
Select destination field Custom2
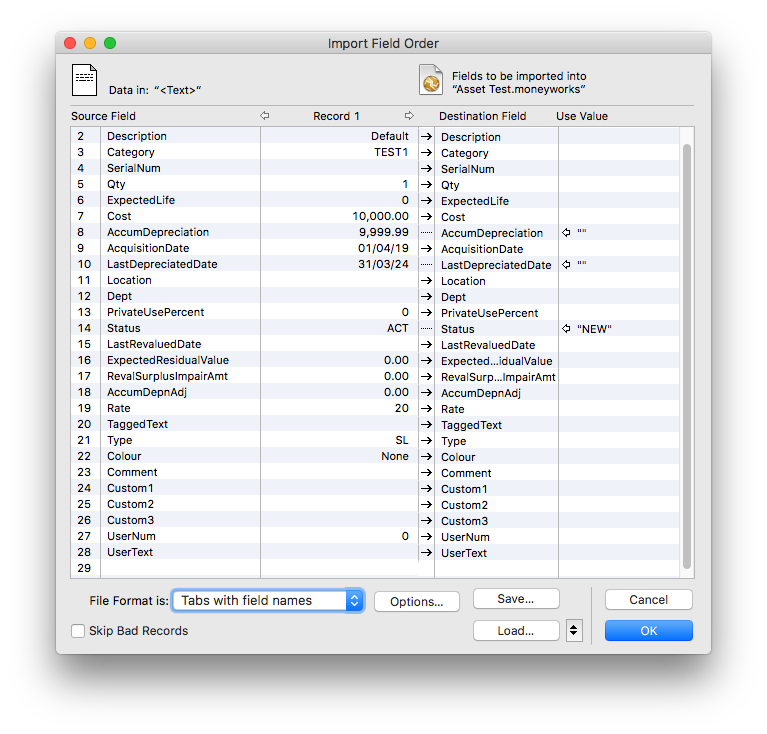(x=464, y=505)
